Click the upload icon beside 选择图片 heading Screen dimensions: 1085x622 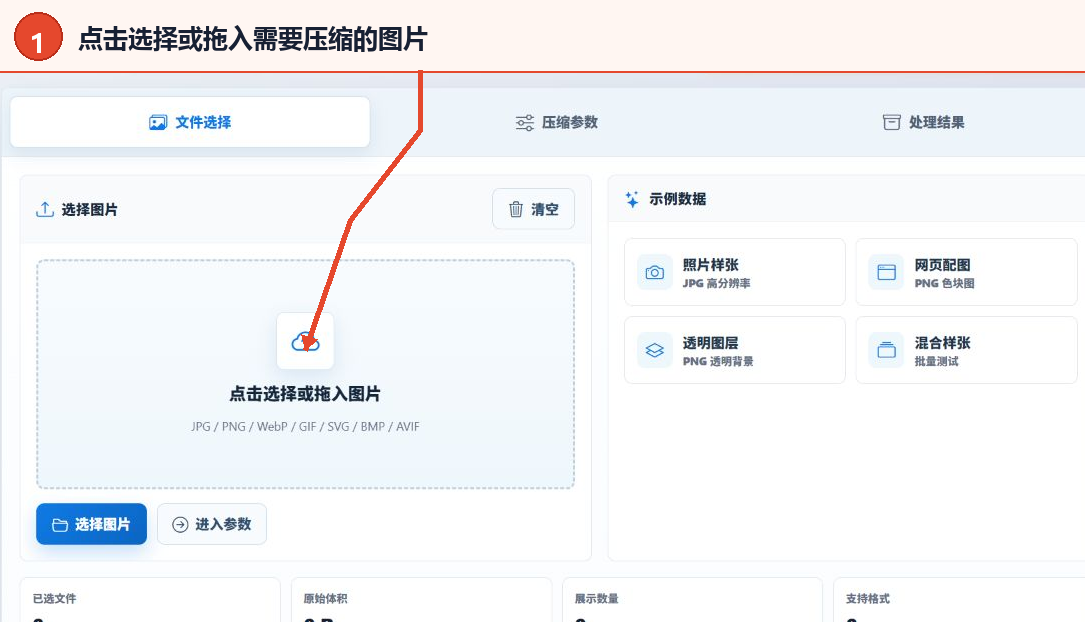click(45, 209)
